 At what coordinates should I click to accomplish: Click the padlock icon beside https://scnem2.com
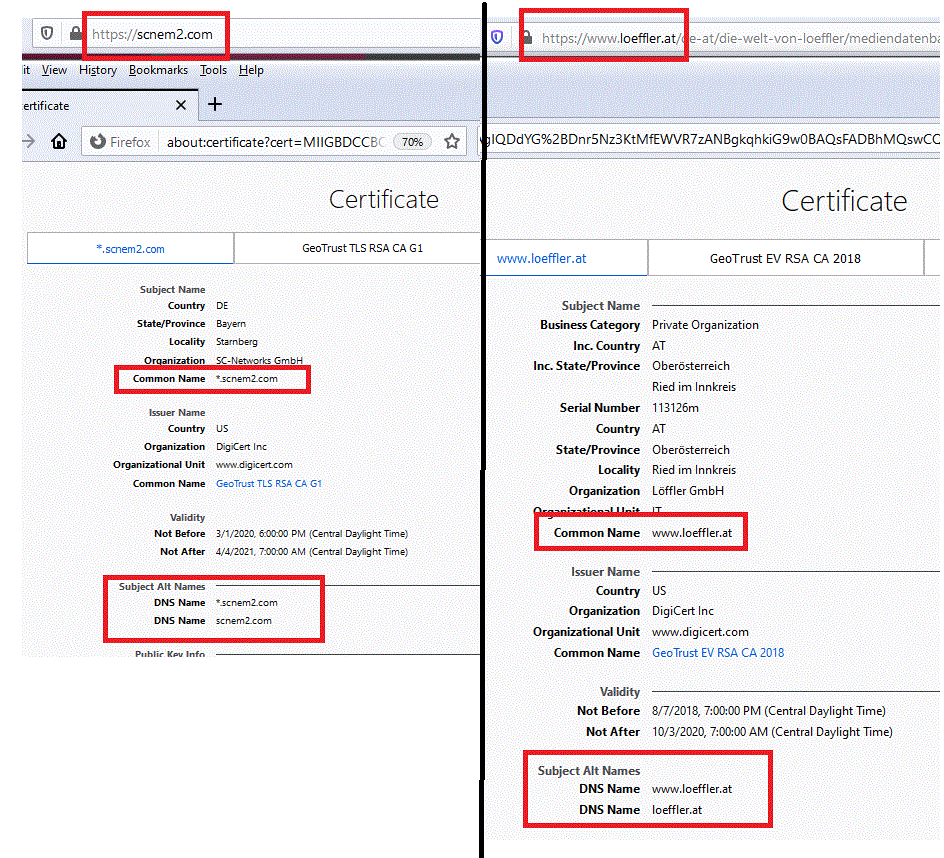(75, 33)
